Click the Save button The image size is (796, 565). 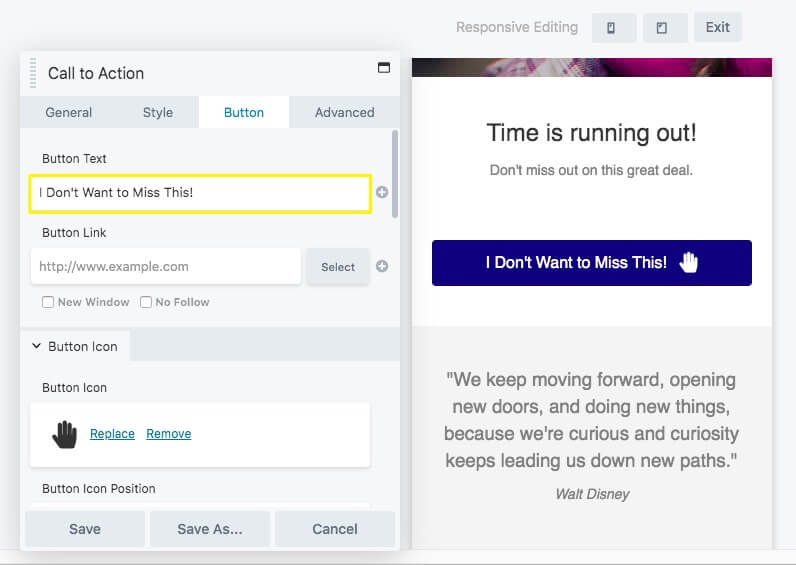[85, 529]
